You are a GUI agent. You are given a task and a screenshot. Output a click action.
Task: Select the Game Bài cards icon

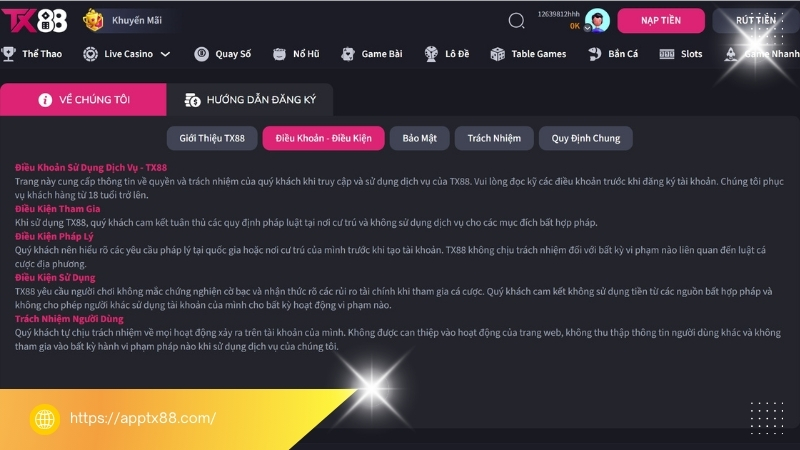point(348,54)
